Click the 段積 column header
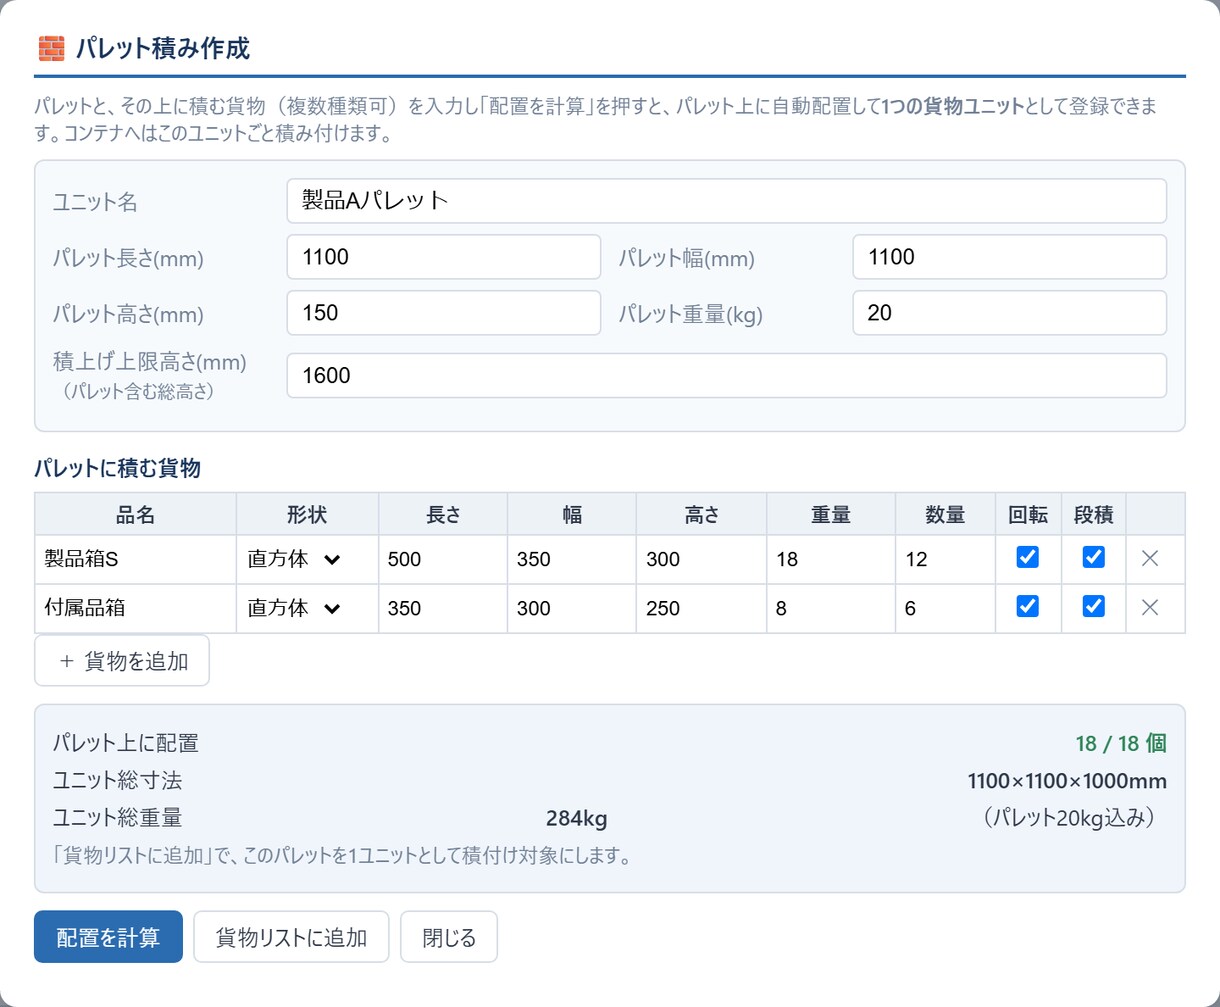Viewport: 1220px width, 1007px height. click(1093, 515)
